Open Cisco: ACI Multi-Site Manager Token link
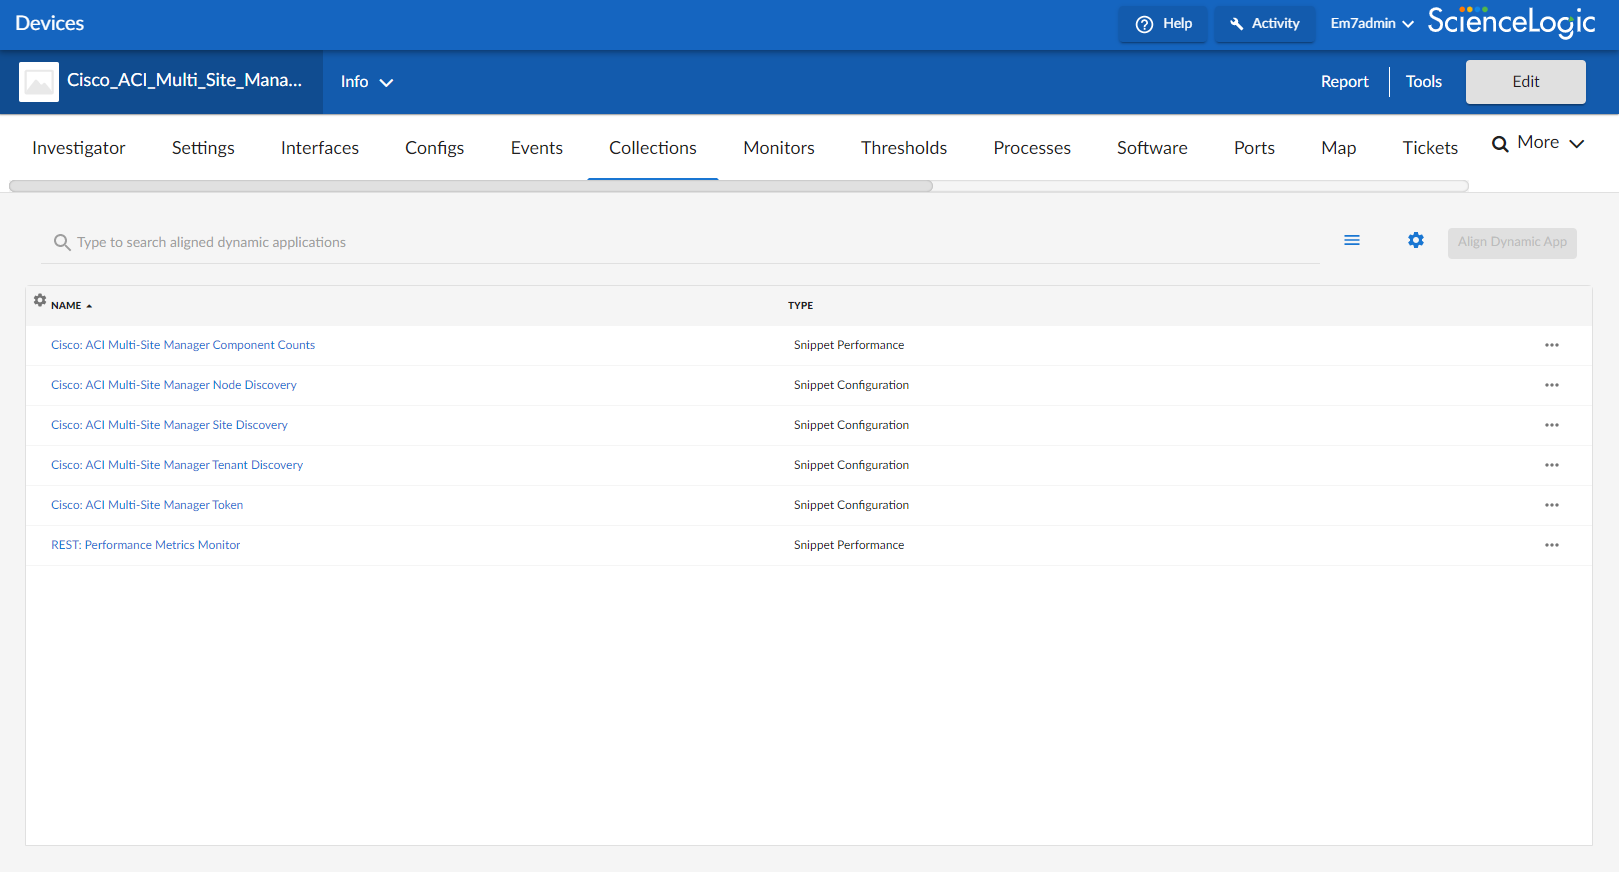Image resolution: width=1619 pixels, height=872 pixels. pos(147,505)
